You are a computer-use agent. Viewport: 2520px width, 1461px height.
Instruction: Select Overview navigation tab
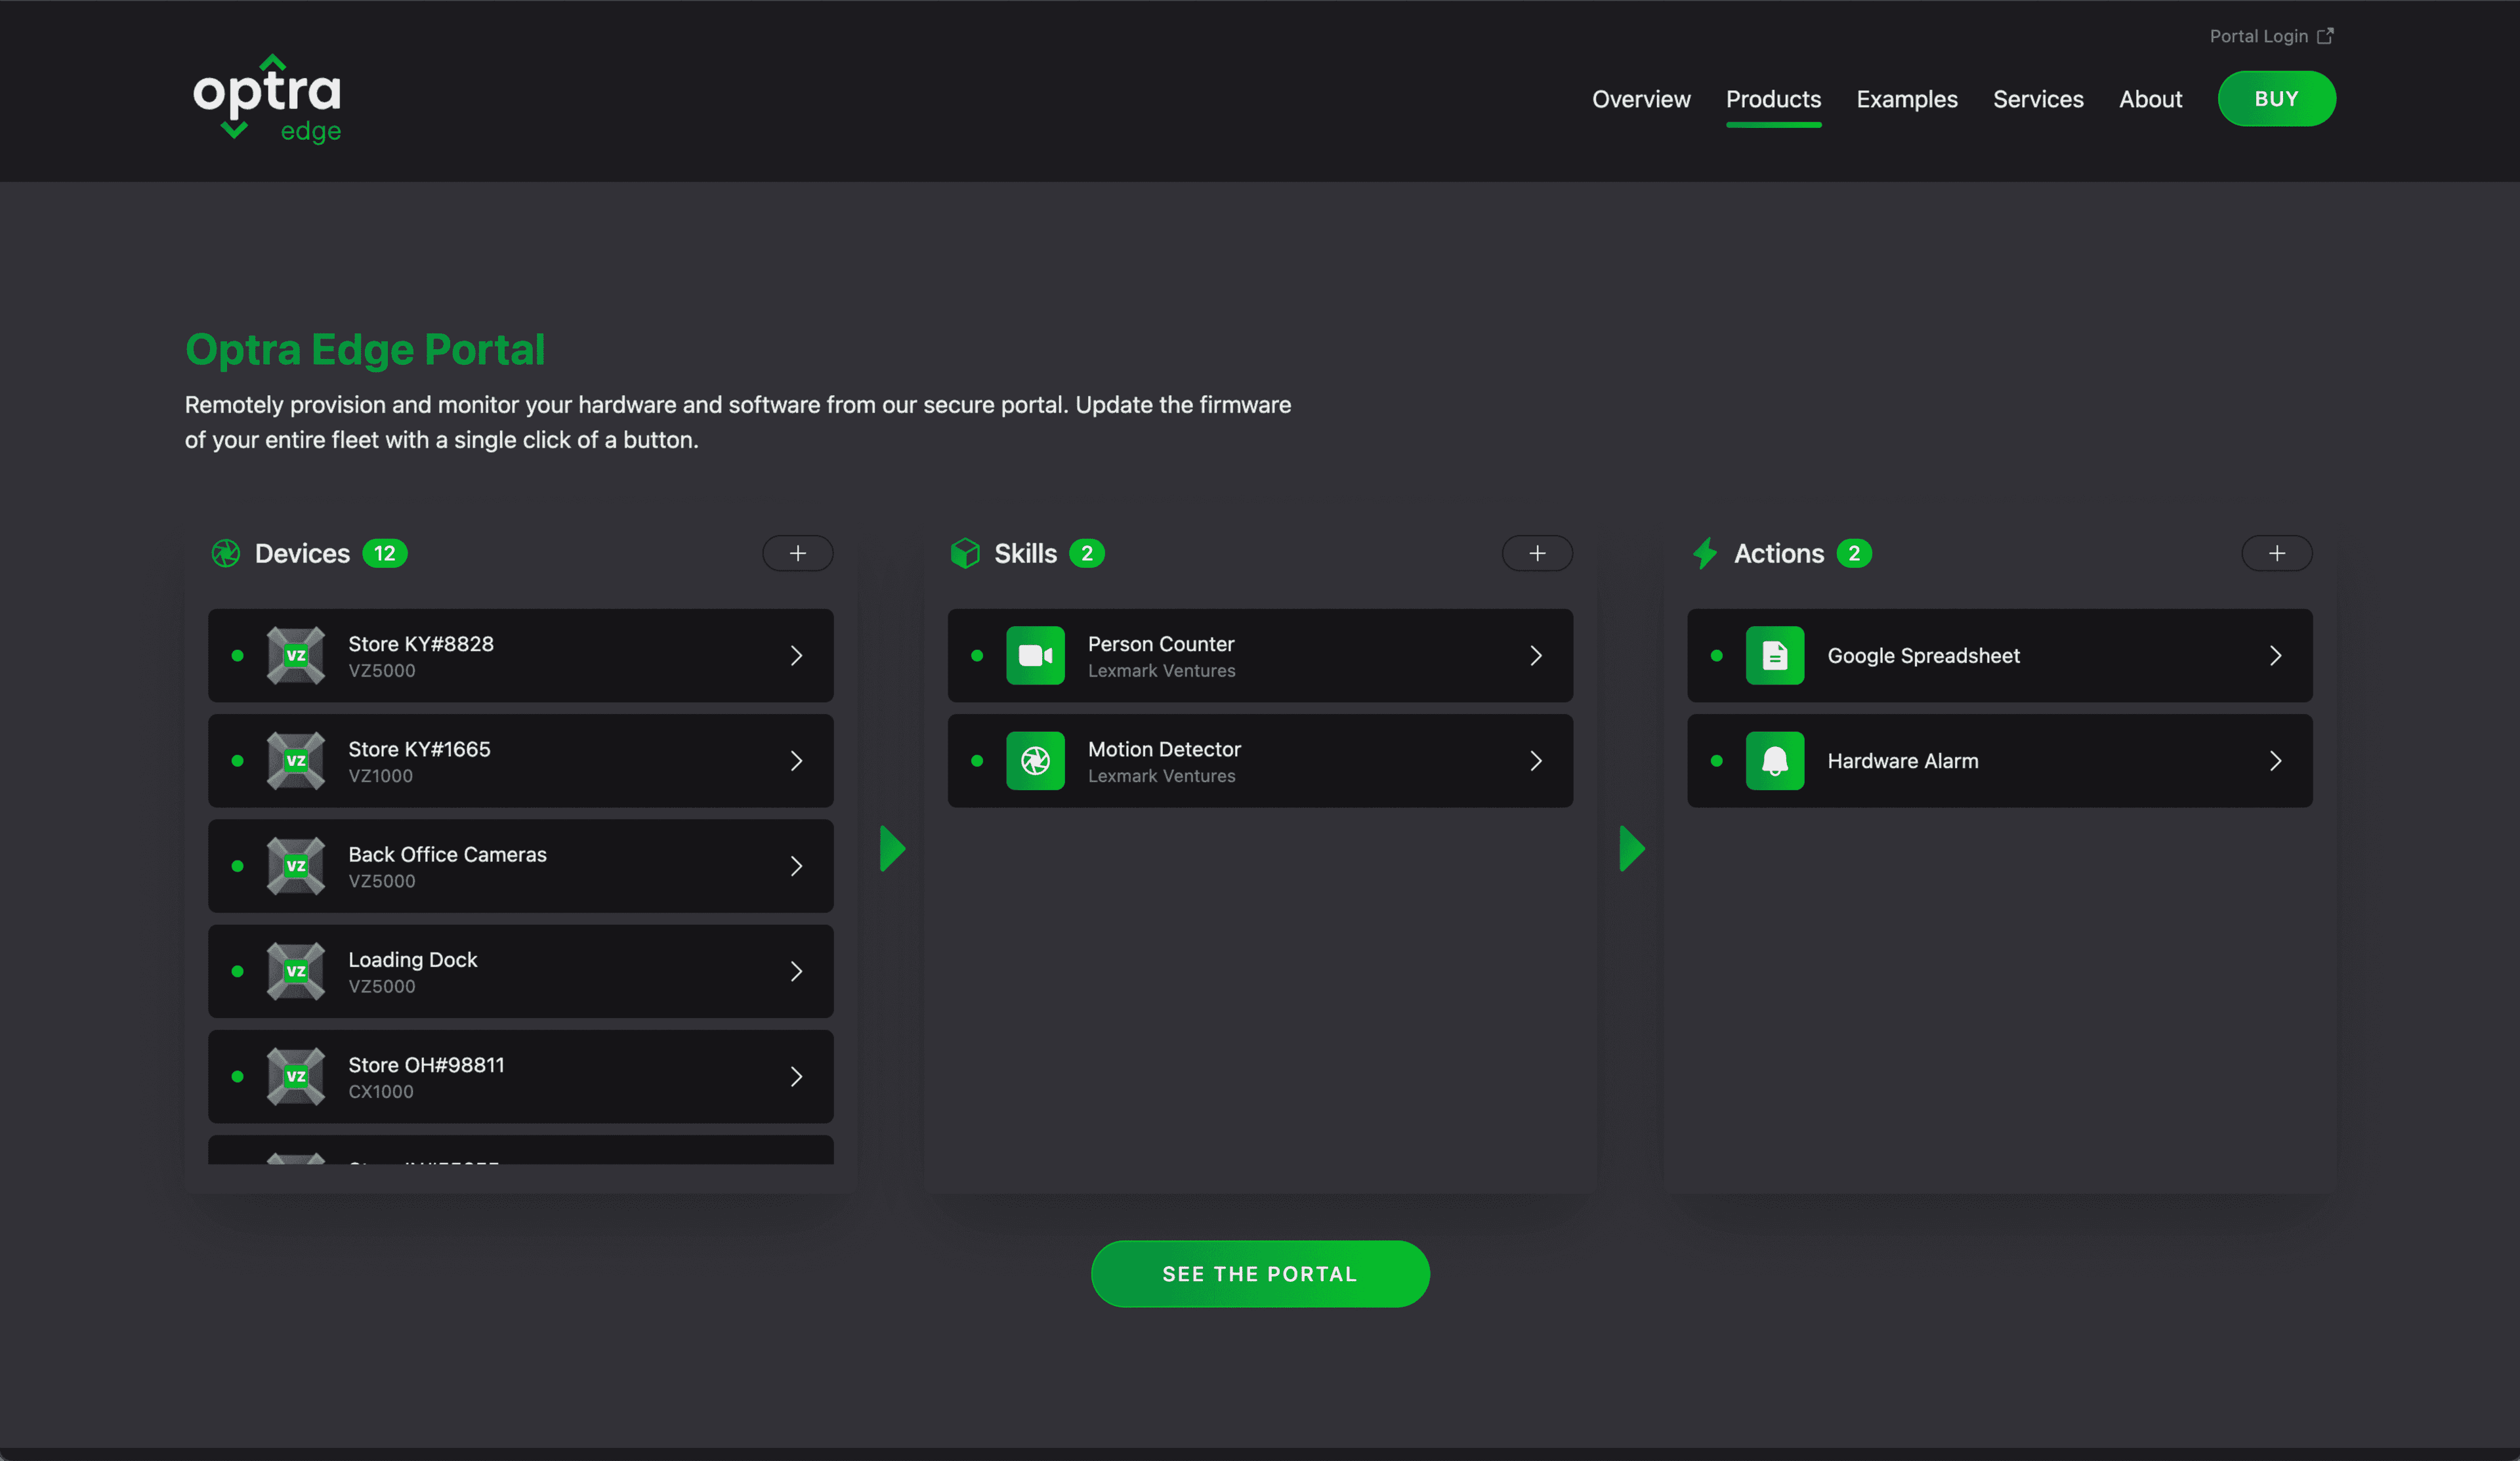coord(1642,97)
